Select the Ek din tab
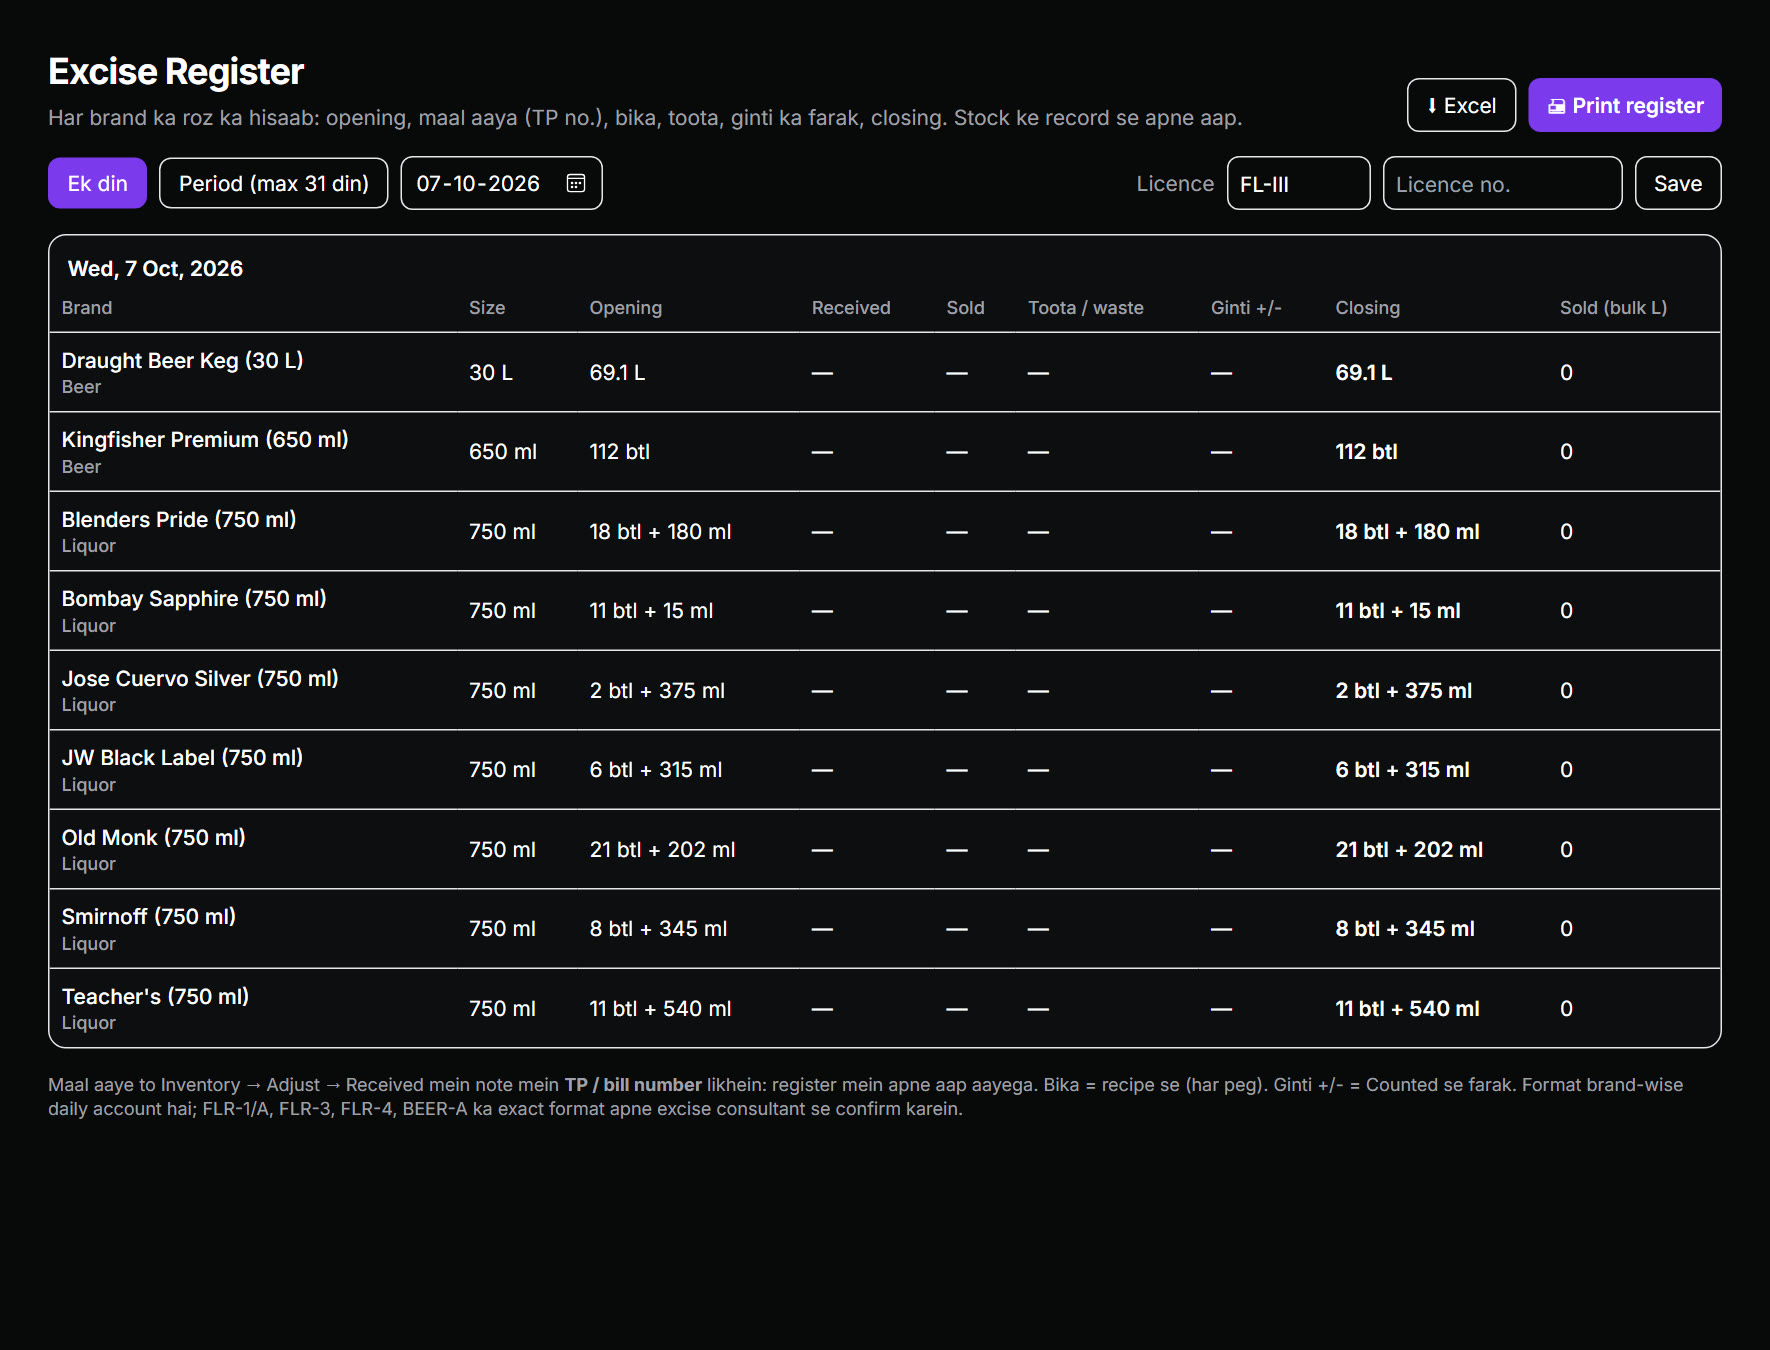 97,183
